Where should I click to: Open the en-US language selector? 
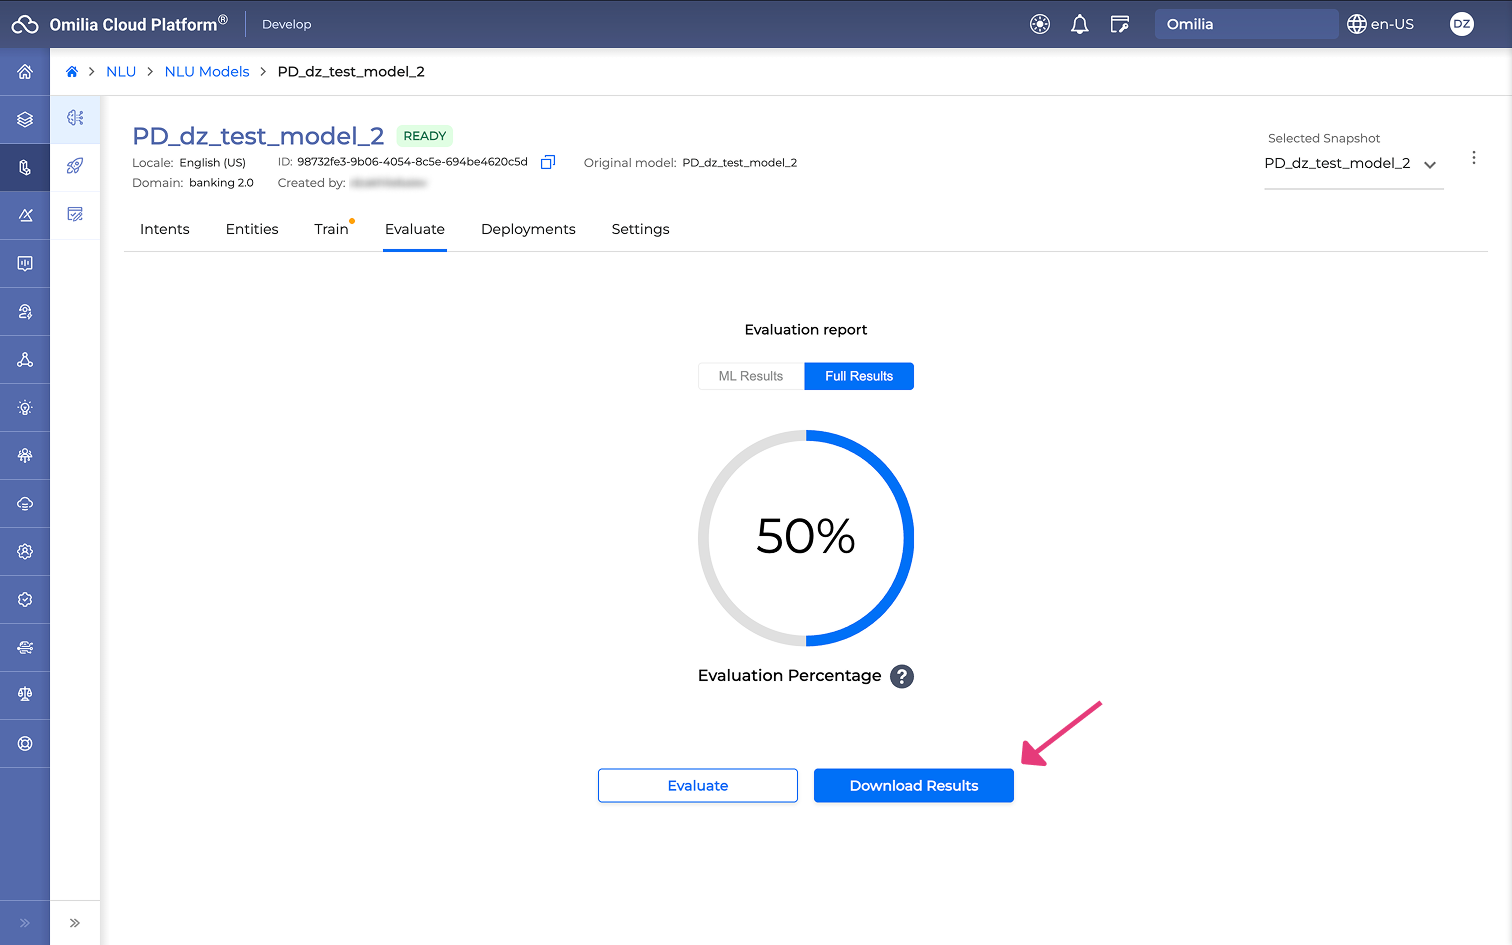click(1380, 24)
